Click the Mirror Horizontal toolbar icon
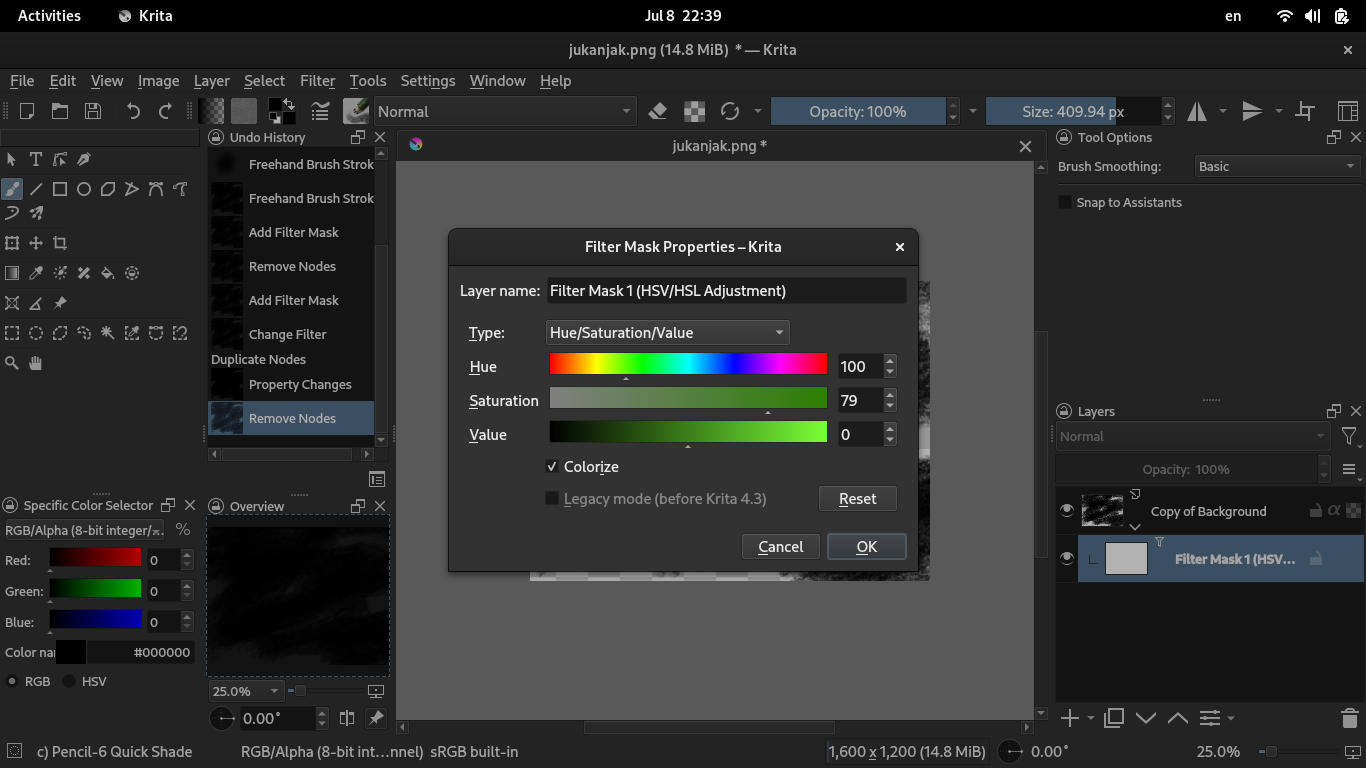This screenshot has height=768, width=1366. pos(1196,111)
